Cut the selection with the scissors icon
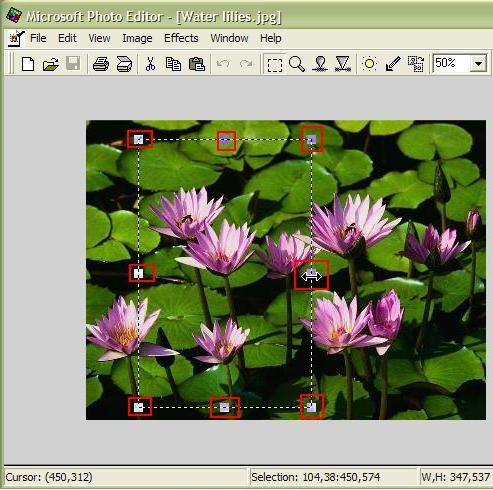Viewport: 493px width, 490px height. [150, 64]
